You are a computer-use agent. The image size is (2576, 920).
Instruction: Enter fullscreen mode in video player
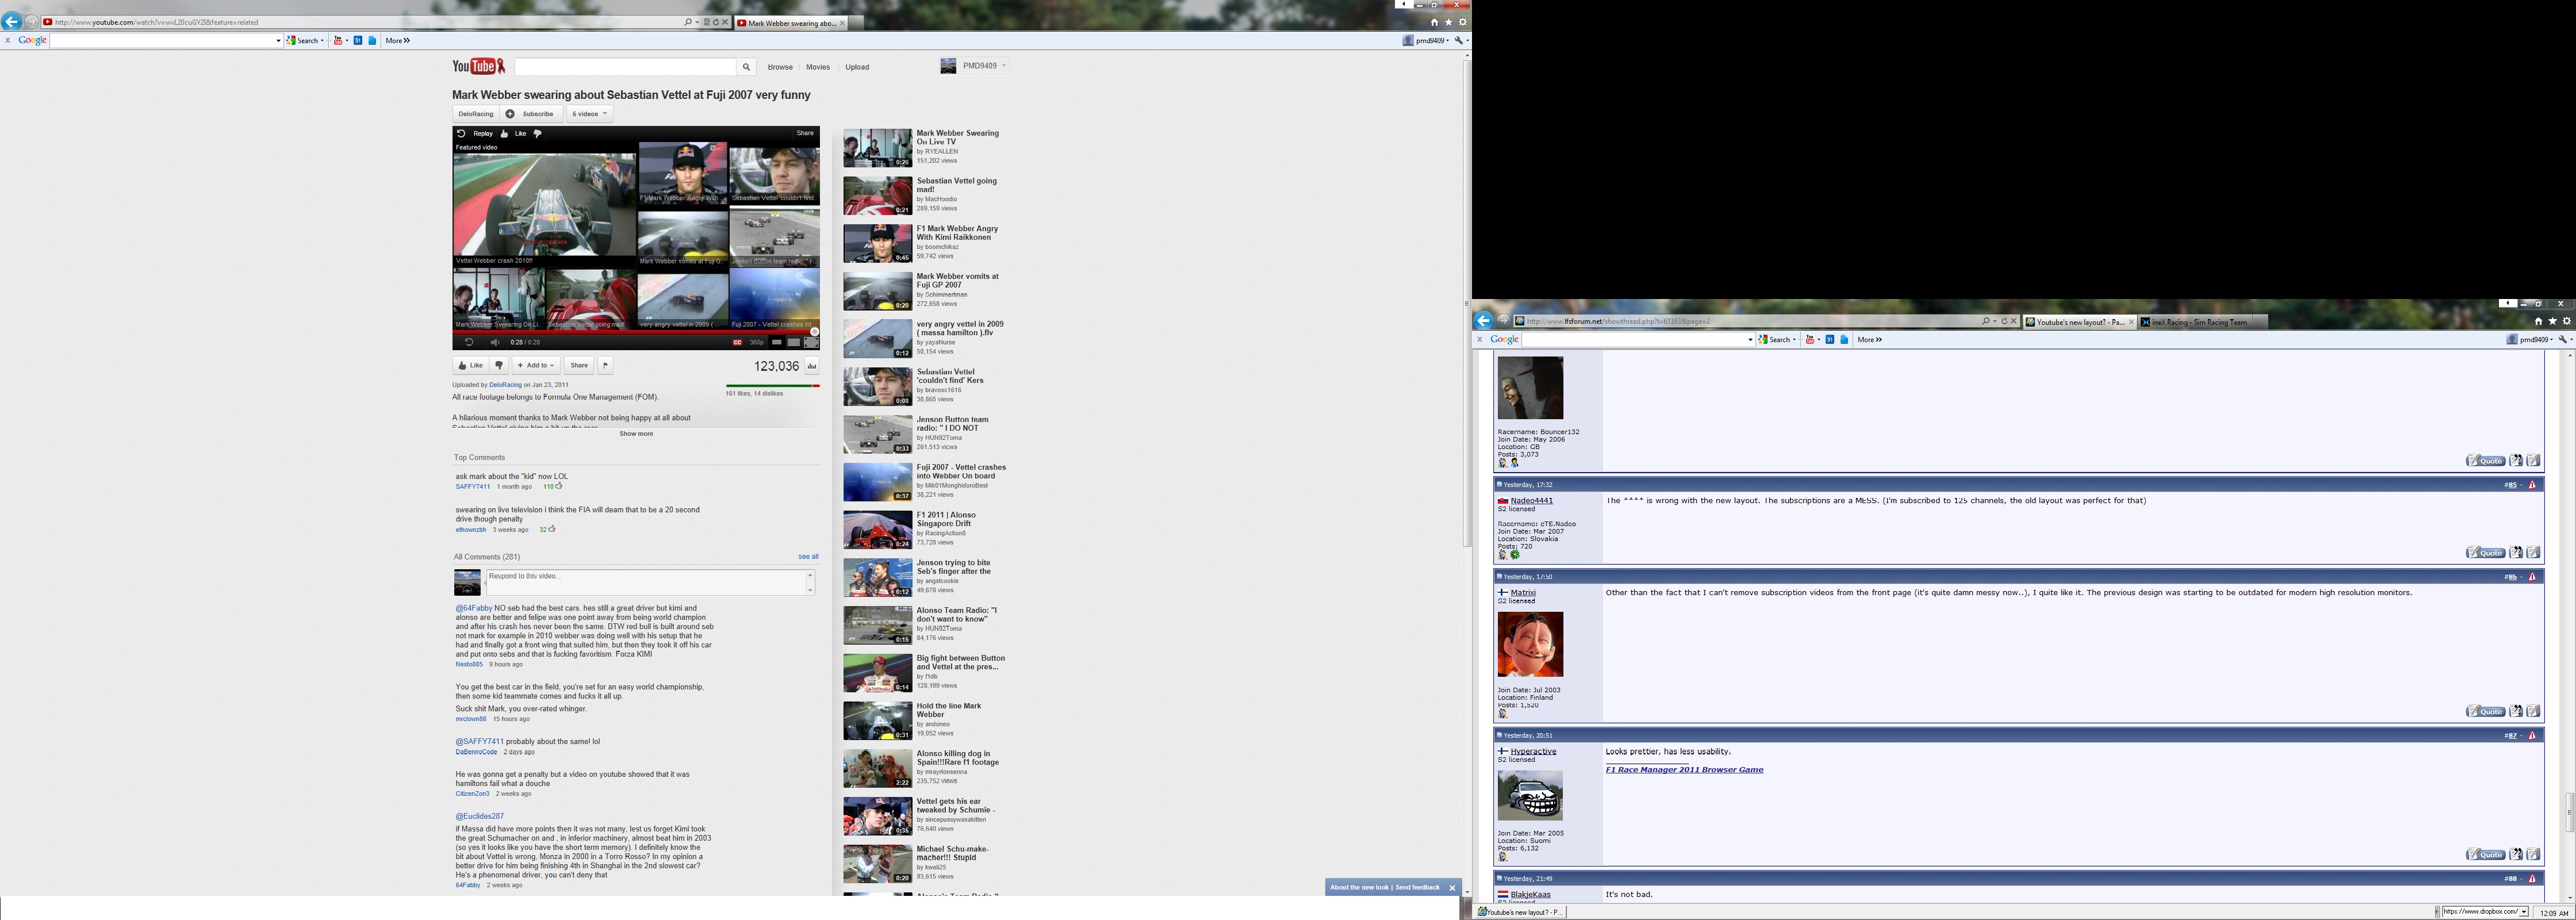pos(811,342)
